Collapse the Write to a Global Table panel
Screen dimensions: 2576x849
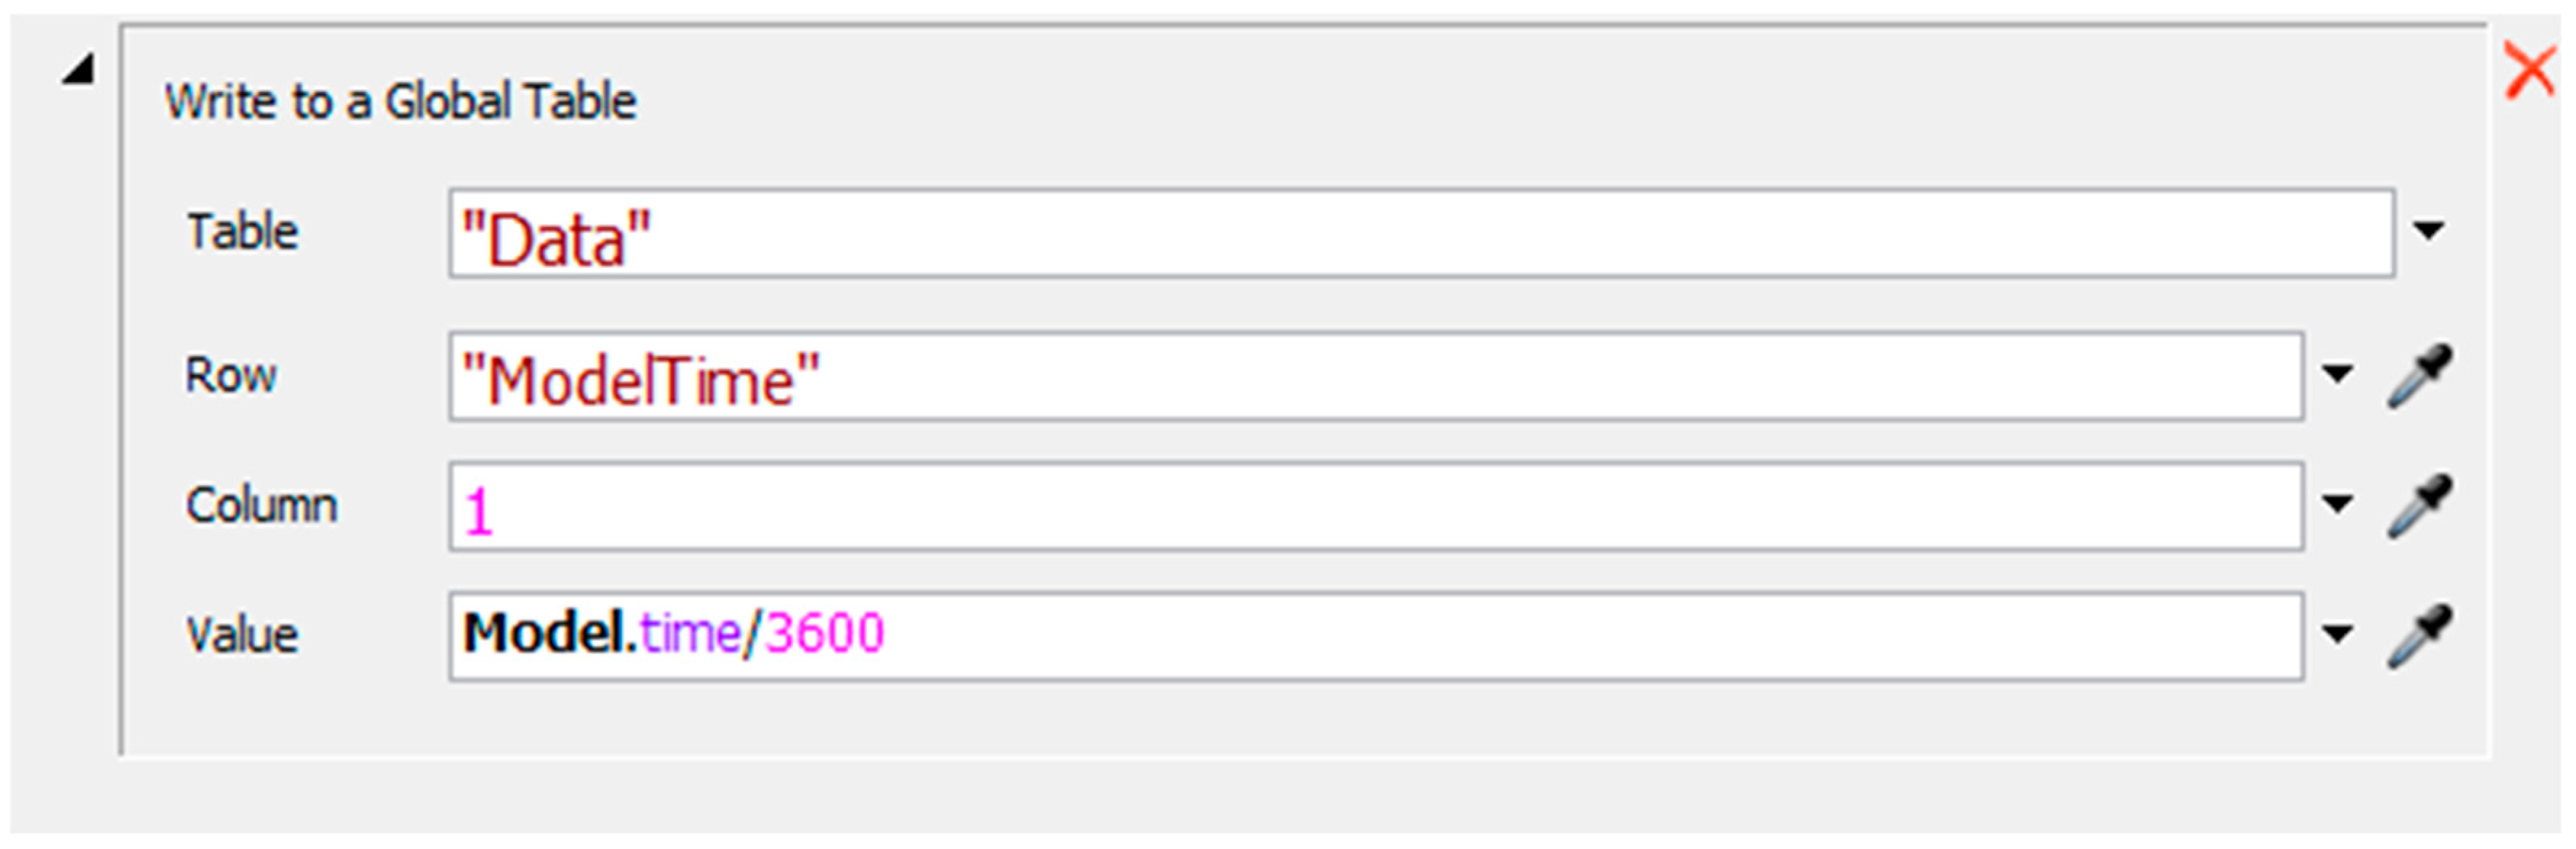[78, 70]
